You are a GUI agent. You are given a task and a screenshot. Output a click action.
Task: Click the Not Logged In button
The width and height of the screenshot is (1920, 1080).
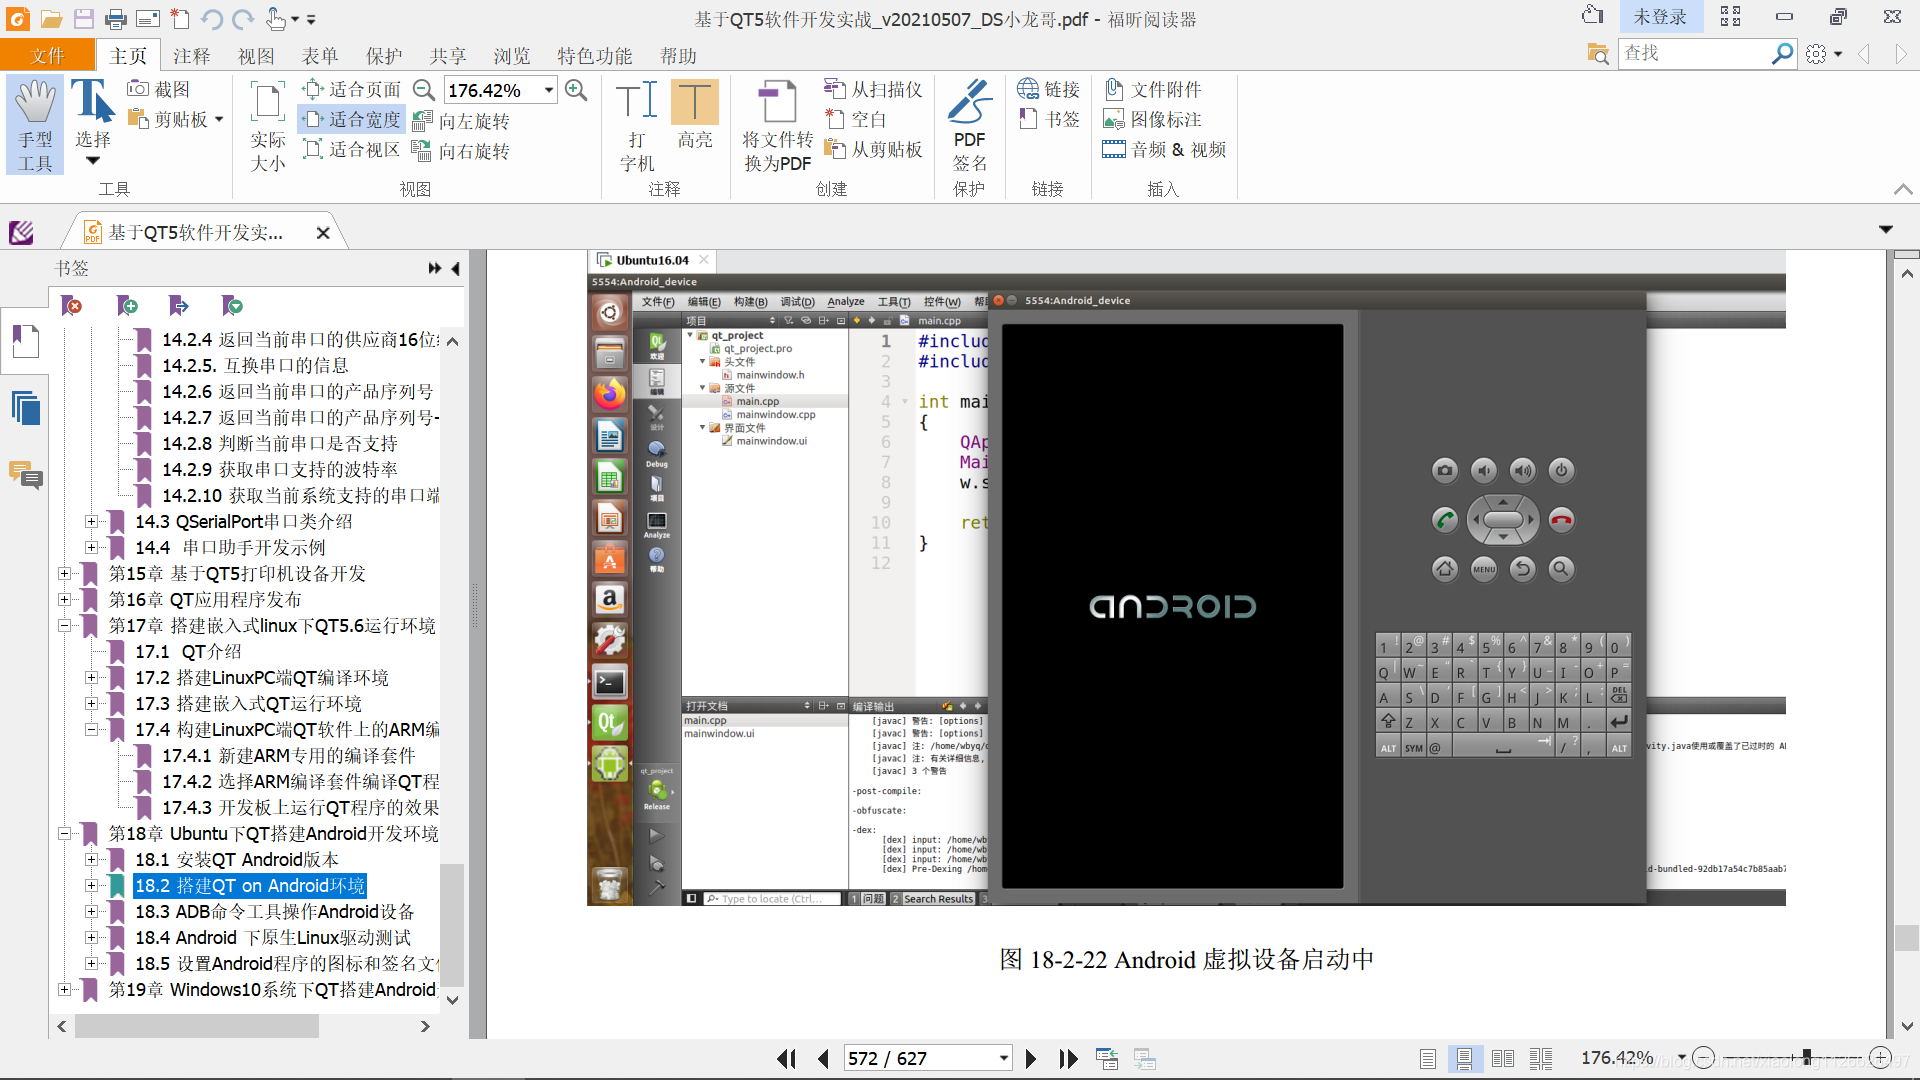click(1659, 18)
